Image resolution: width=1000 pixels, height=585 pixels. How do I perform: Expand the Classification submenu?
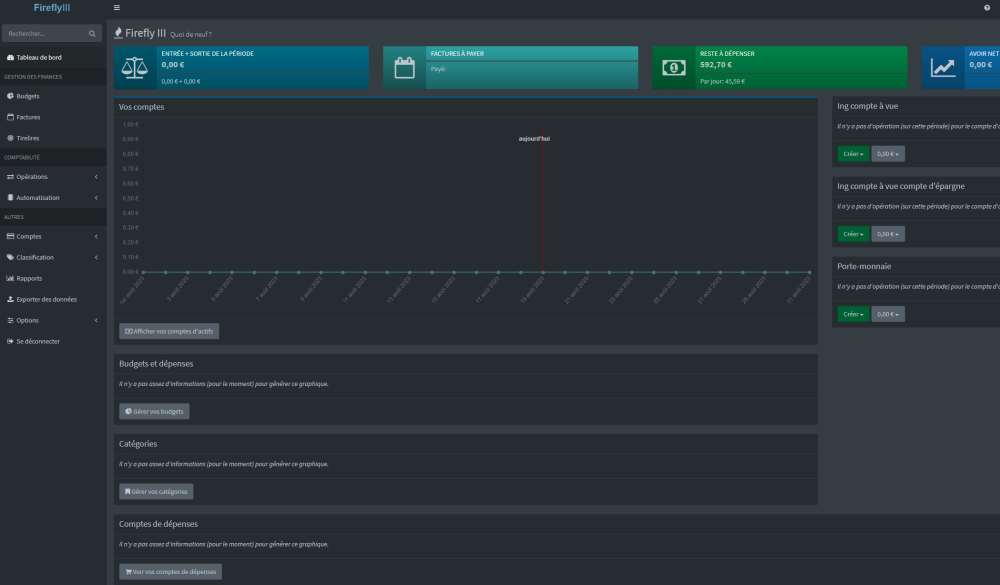click(x=54, y=258)
